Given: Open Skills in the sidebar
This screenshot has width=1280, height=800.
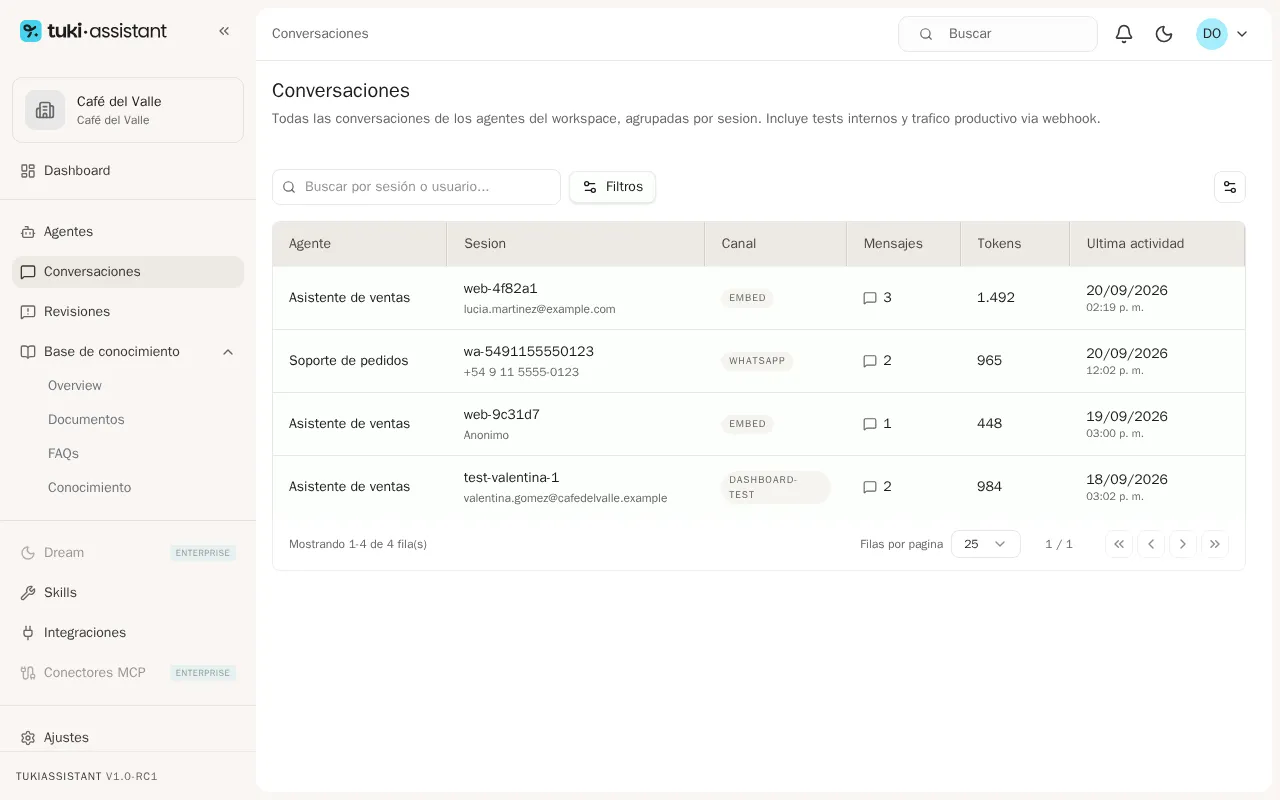Looking at the screenshot, I should (x=128, y=593).
